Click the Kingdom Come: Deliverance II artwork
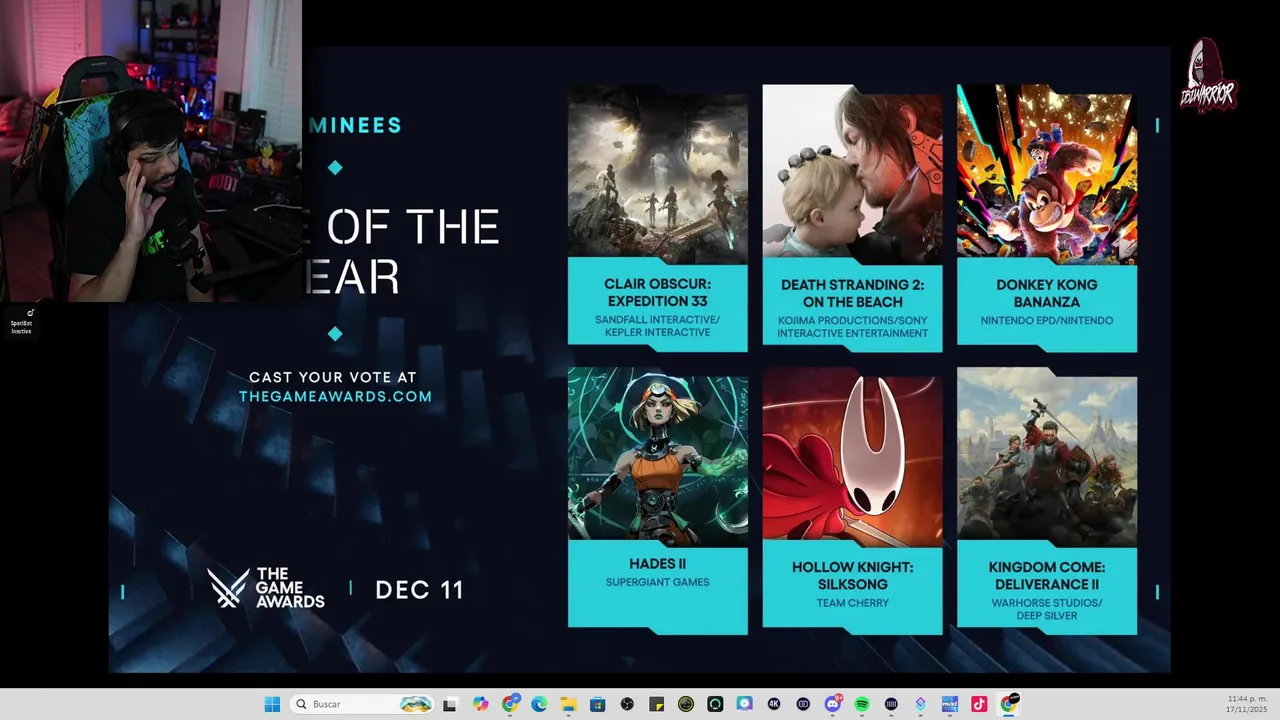 pyautogui.click(x=1047, y=459)
